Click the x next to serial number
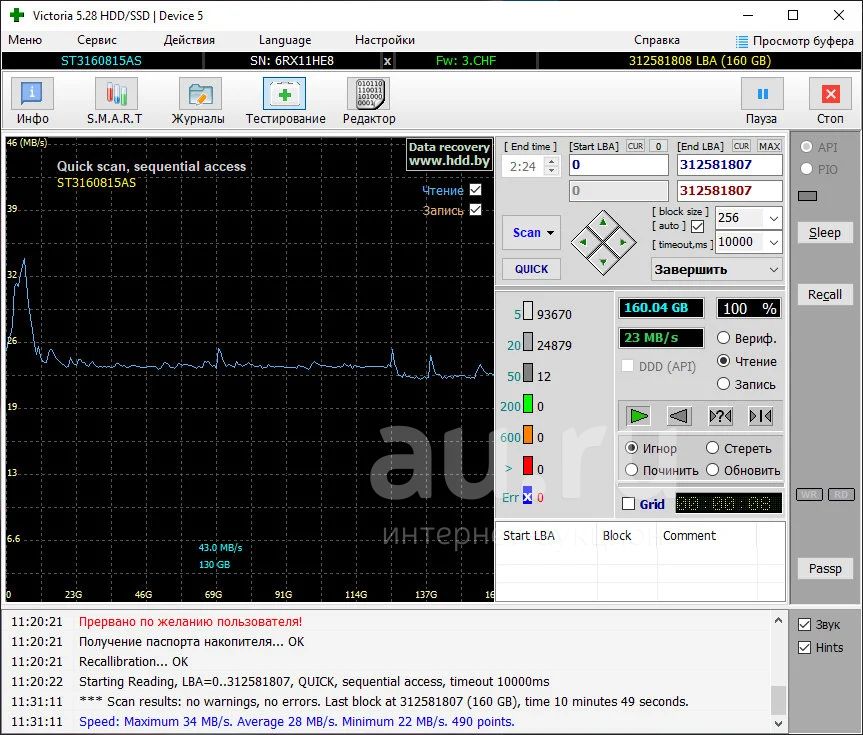 point(387,61)
